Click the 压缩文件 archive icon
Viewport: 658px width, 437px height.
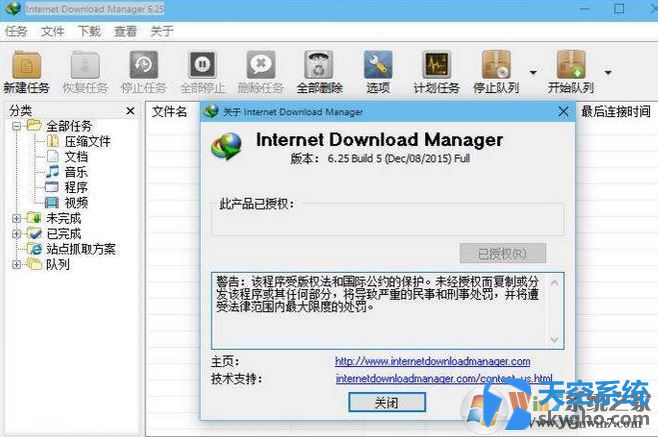pyautogui.click(x=52, y=141)
